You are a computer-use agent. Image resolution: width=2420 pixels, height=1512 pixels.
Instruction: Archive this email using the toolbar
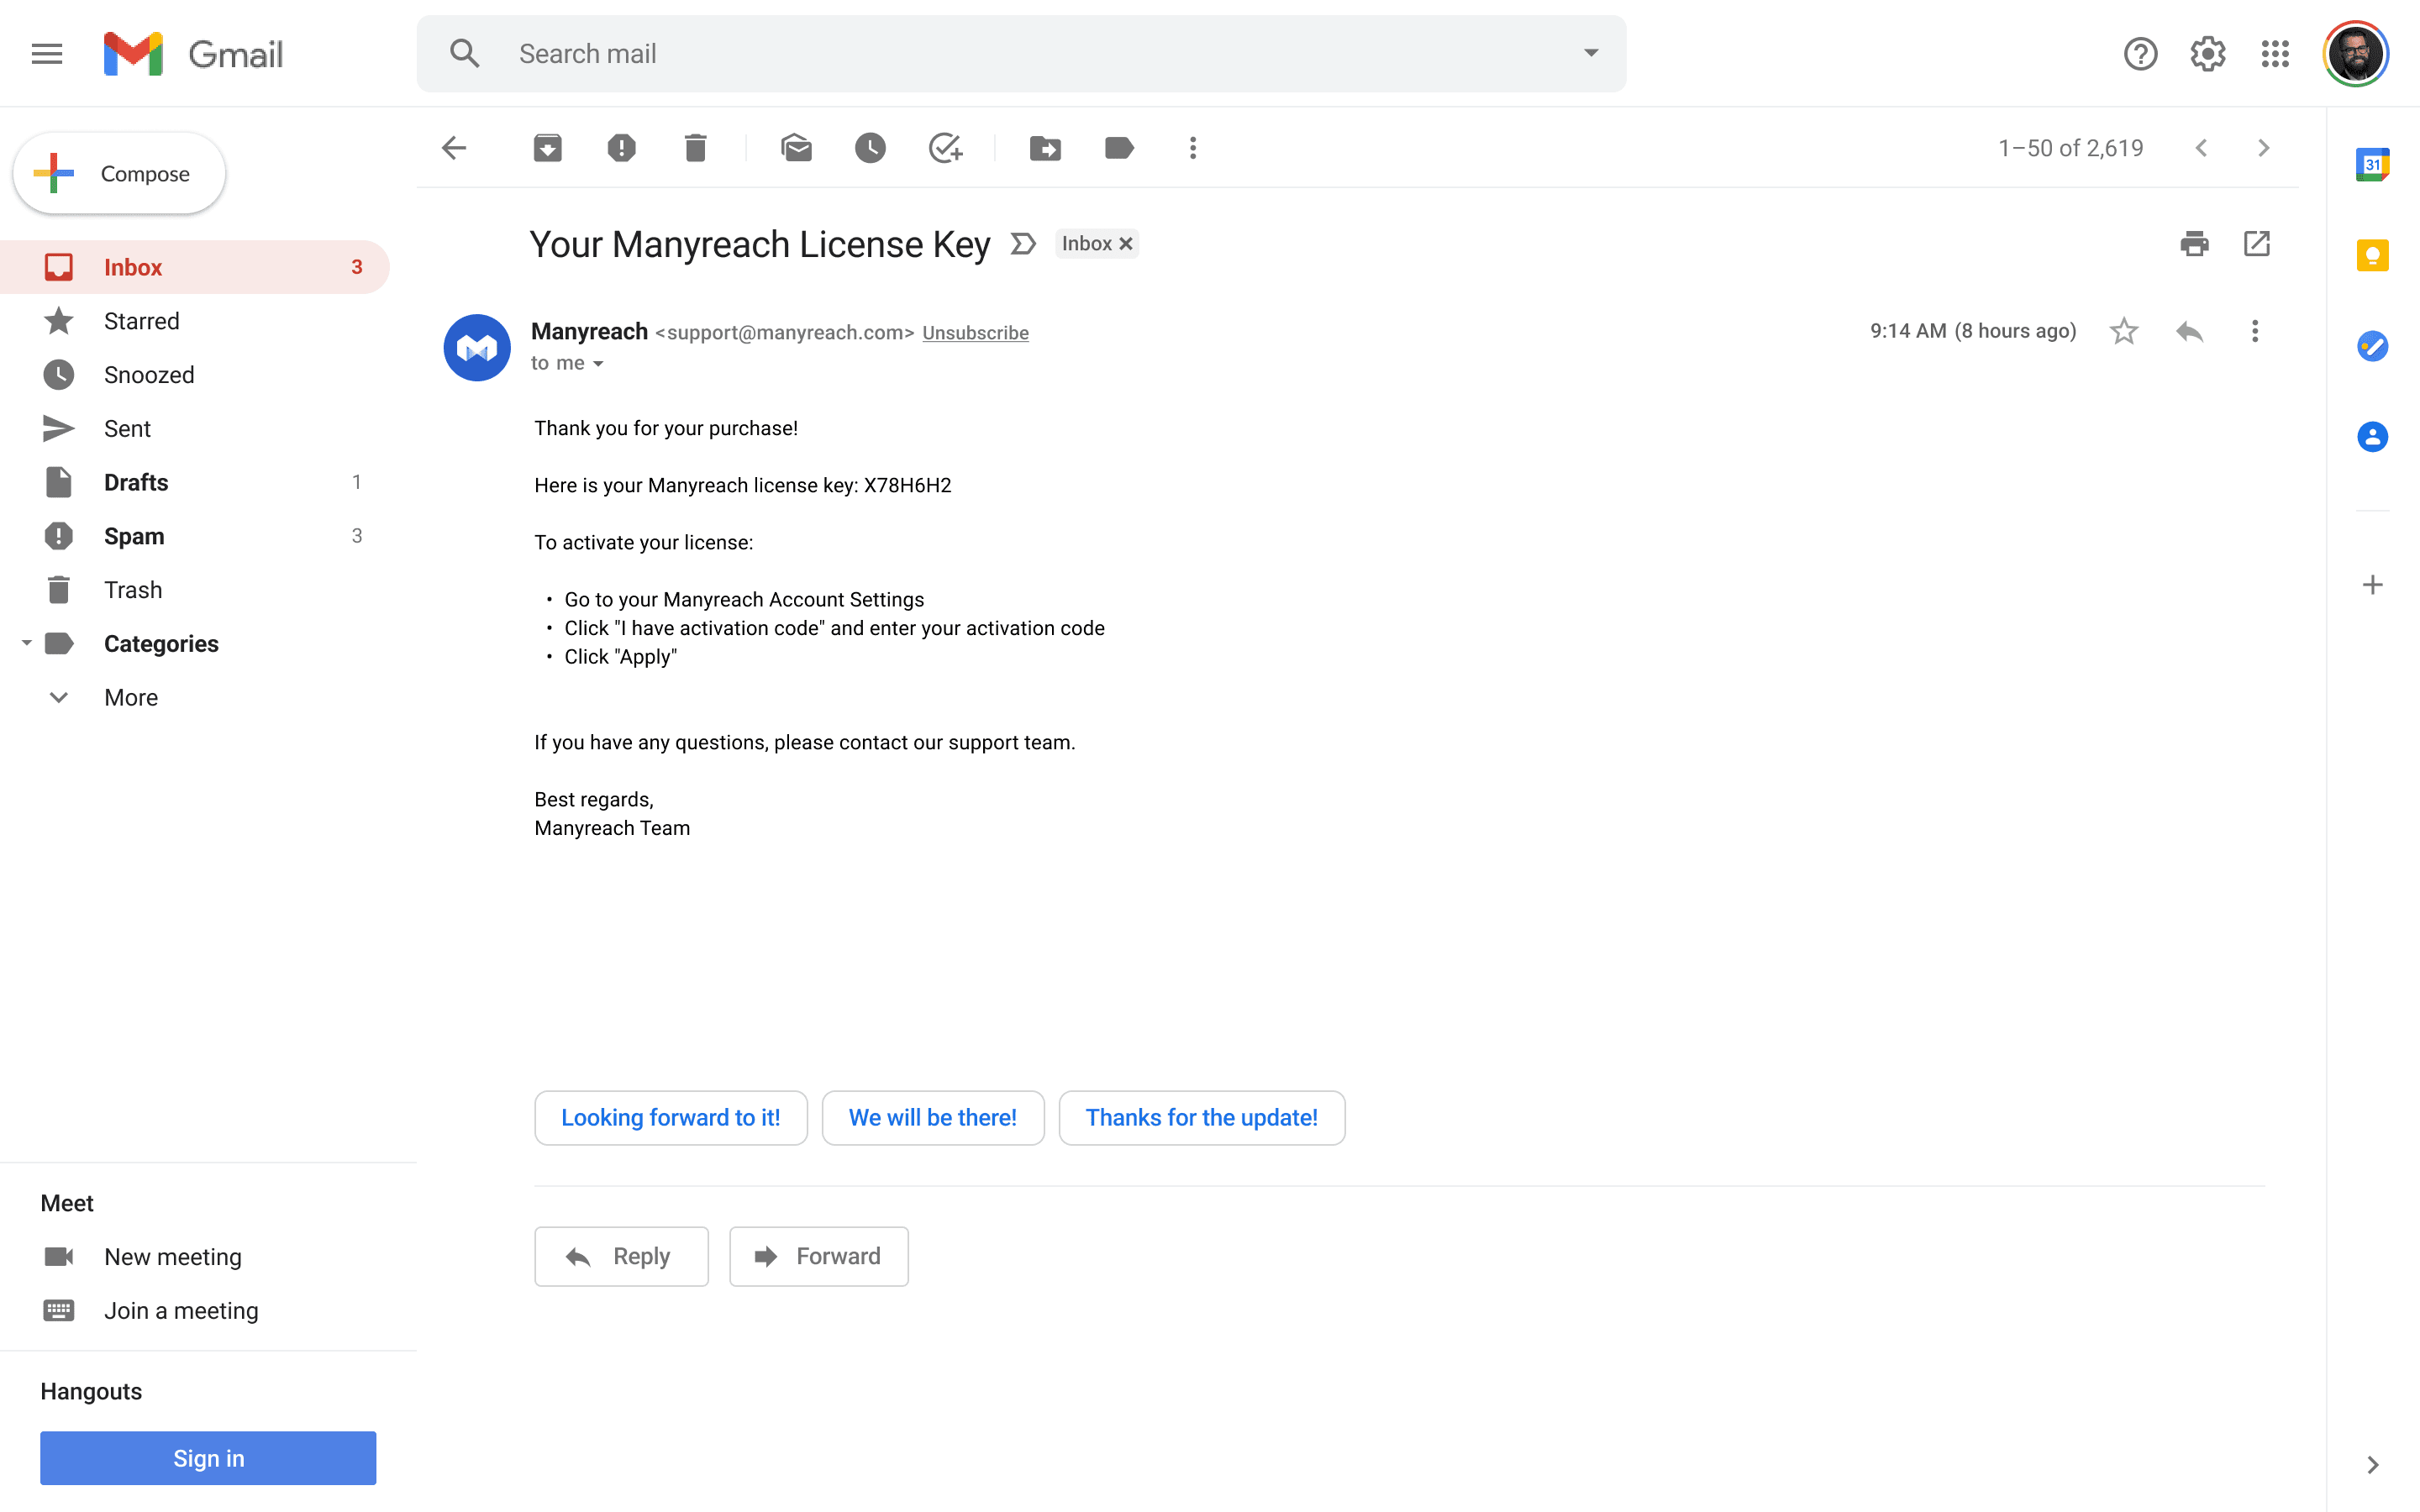click(x=547, y=148)
